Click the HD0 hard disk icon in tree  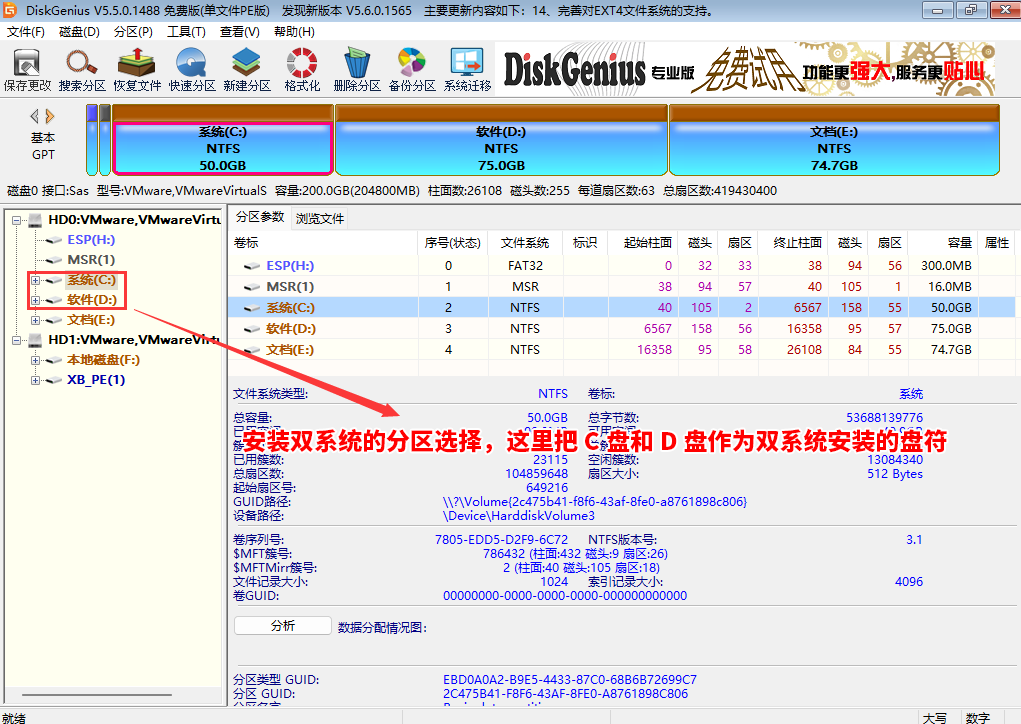36,219
